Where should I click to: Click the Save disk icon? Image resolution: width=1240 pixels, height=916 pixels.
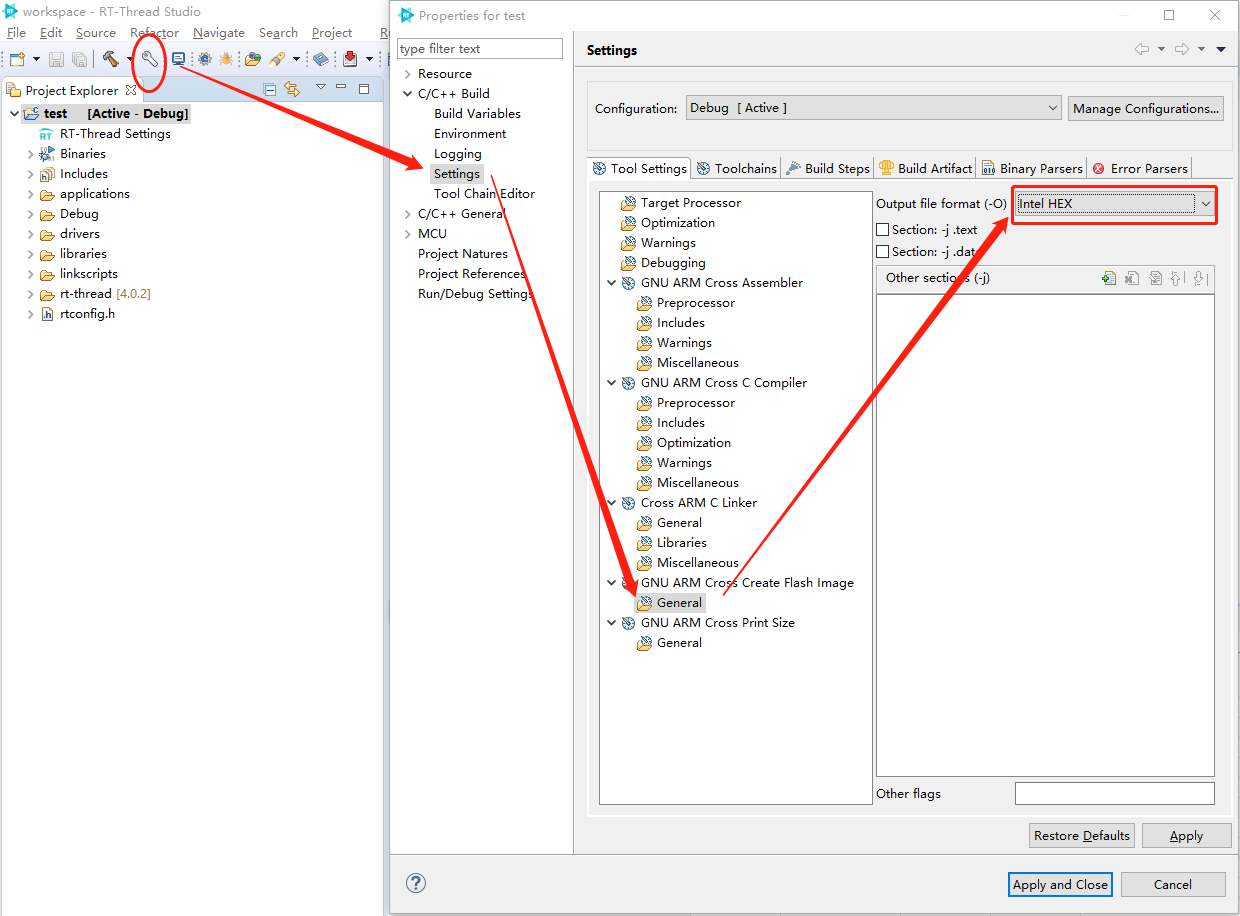pyautogui.click(x=56, y=60)
